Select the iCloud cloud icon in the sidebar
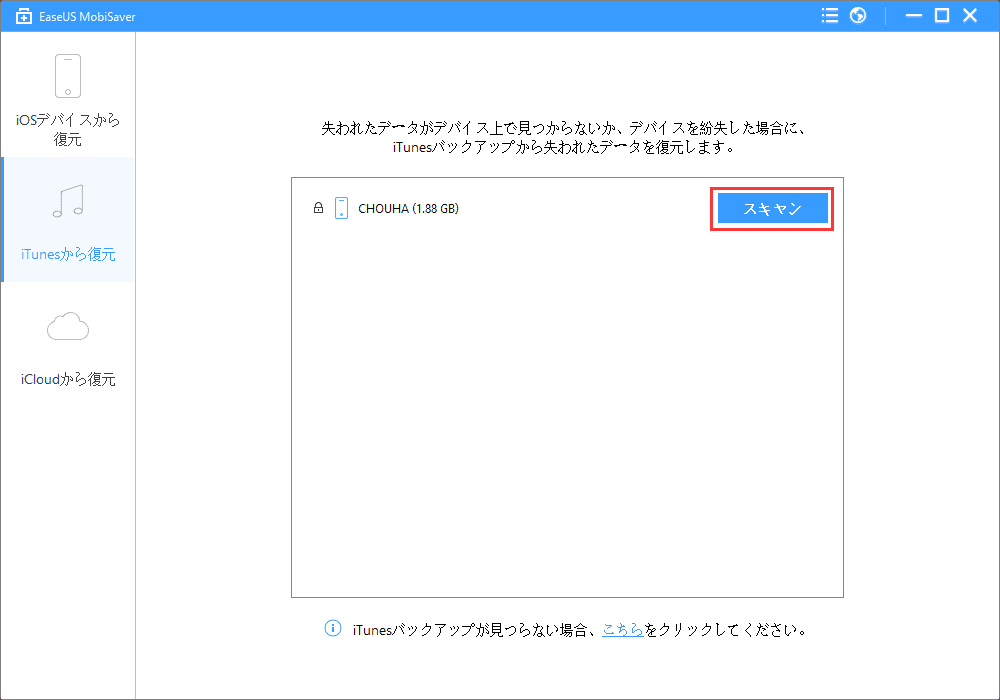The width and height of the screenshot is (1000, 700). (67, 326)
